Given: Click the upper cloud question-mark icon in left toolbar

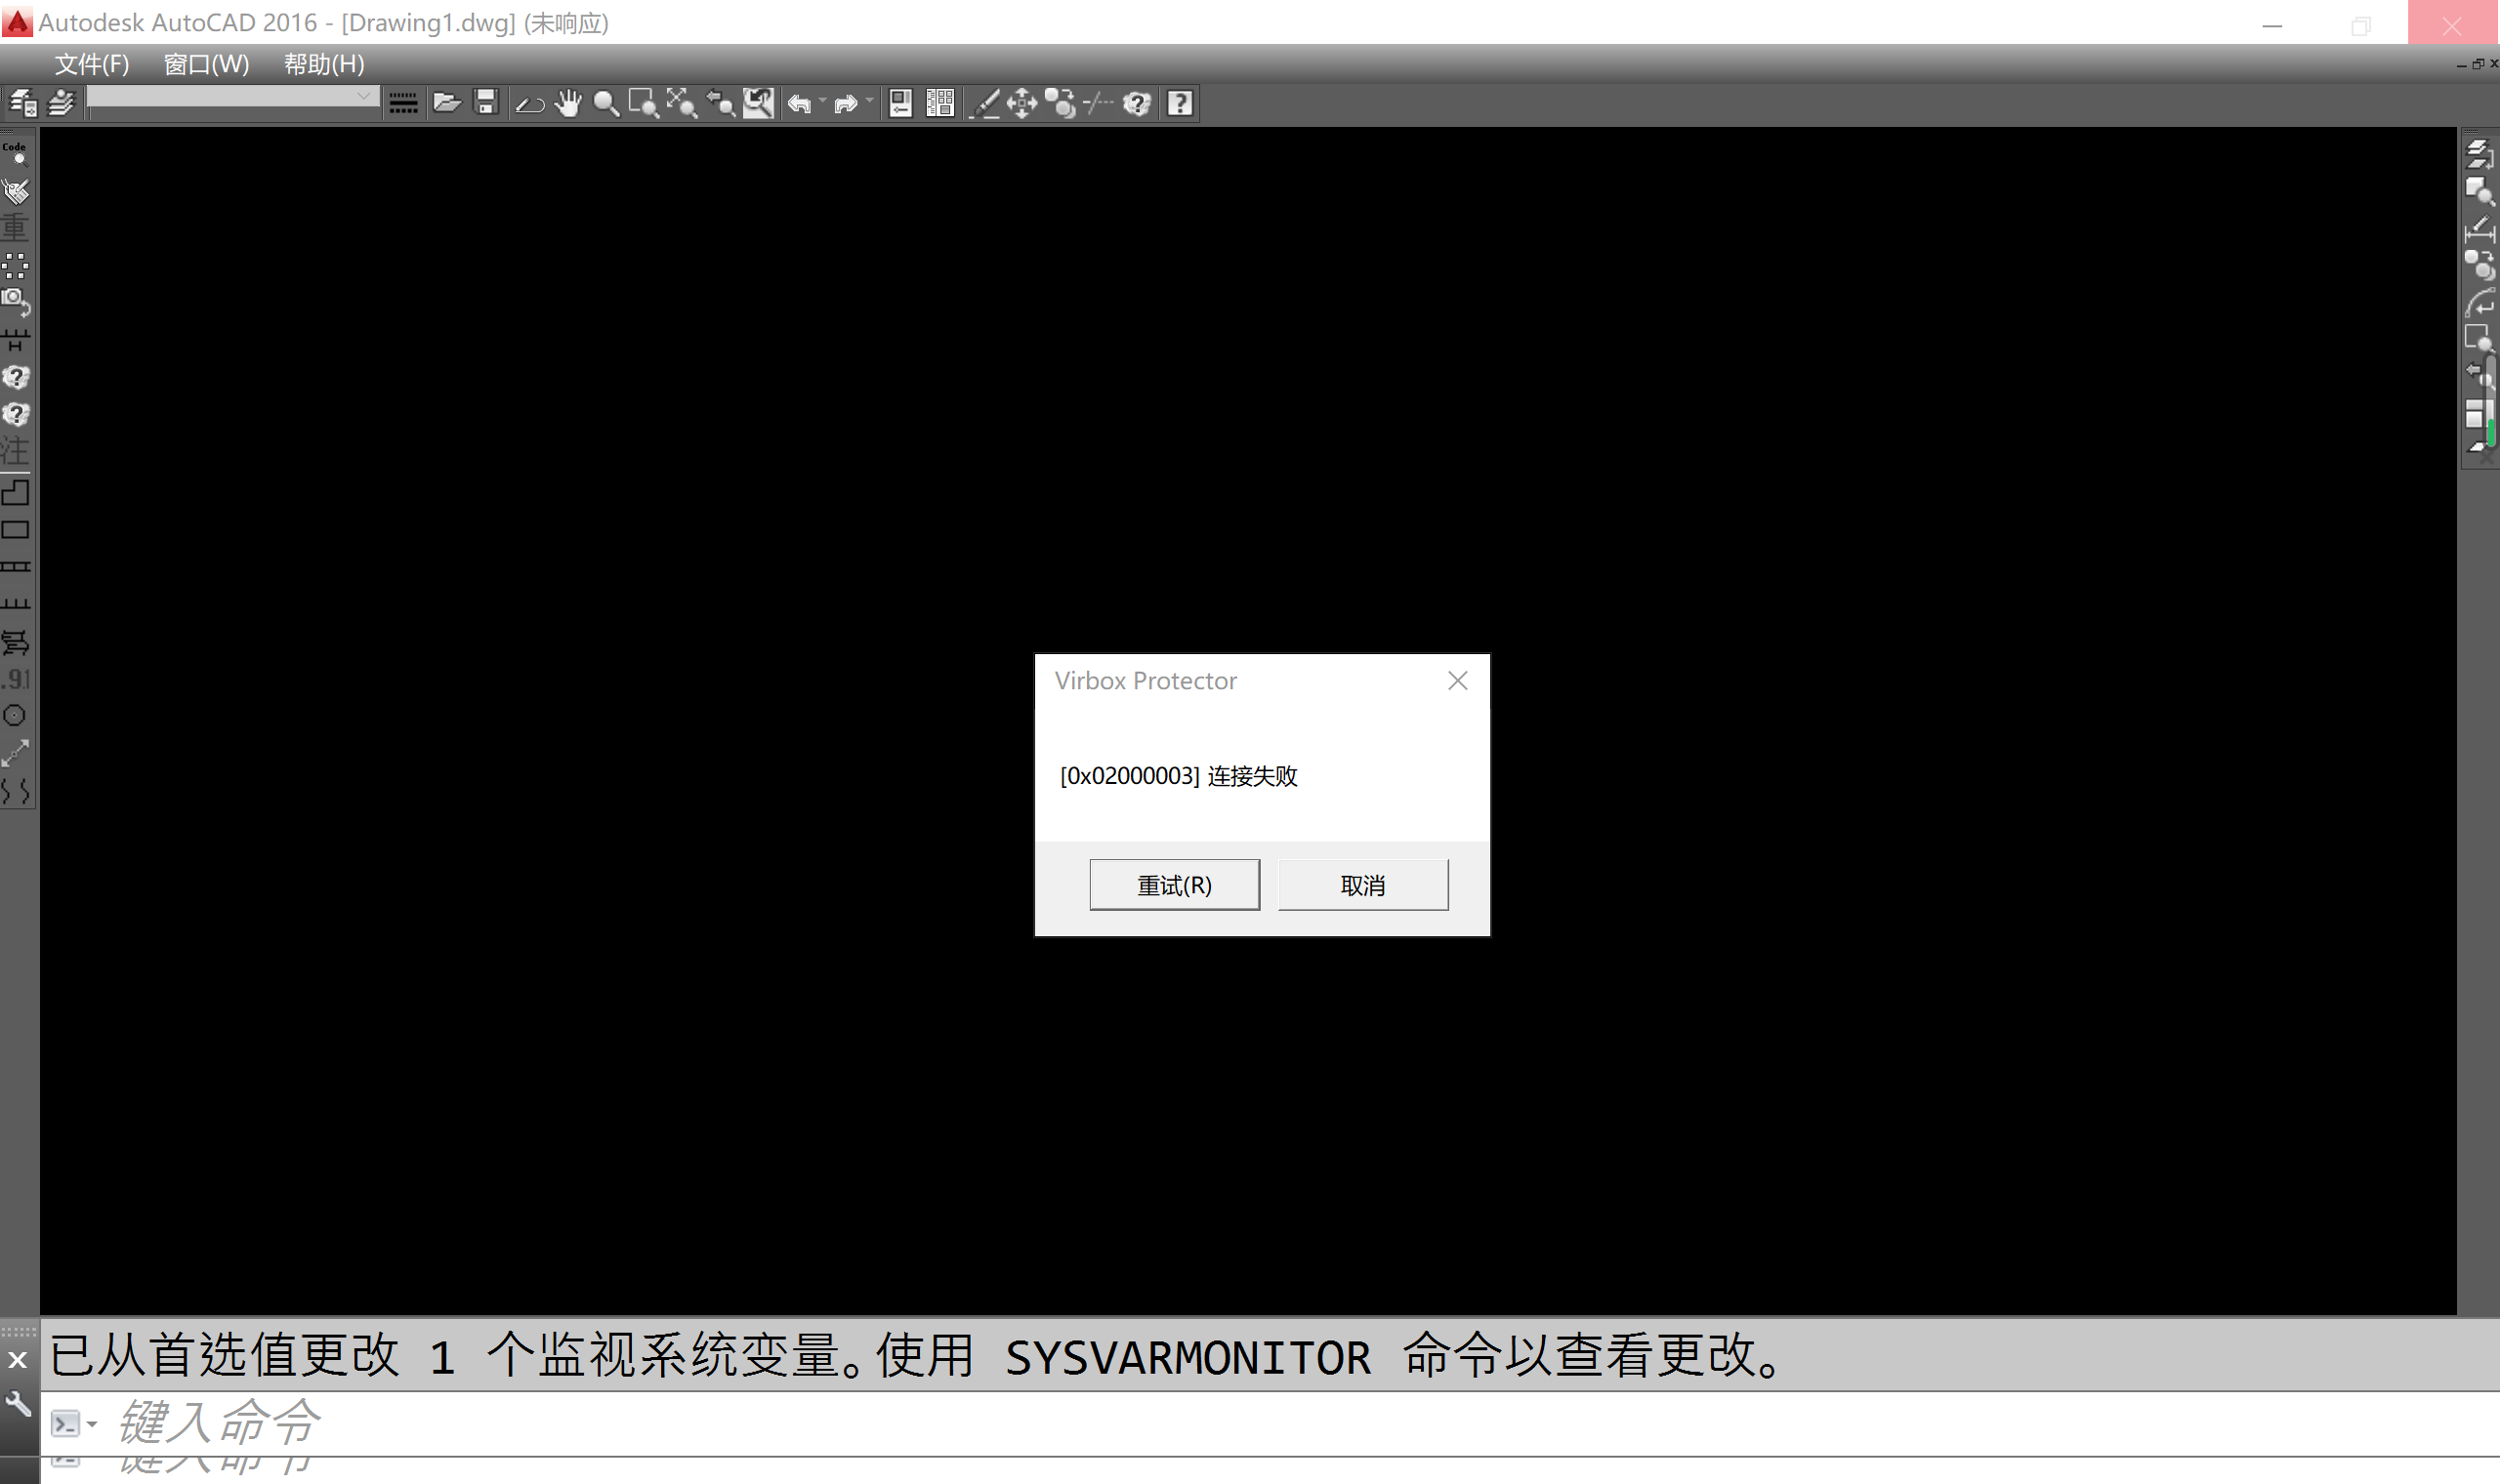Looking at the screenshot, I should click(15, 377).
